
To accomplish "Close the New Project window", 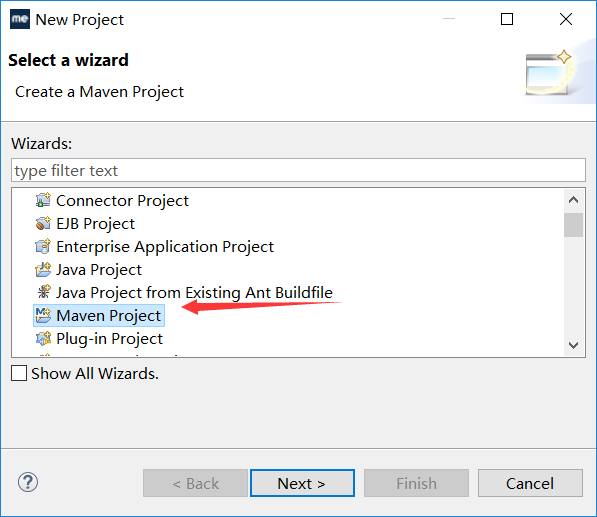I will click(566, 19).
